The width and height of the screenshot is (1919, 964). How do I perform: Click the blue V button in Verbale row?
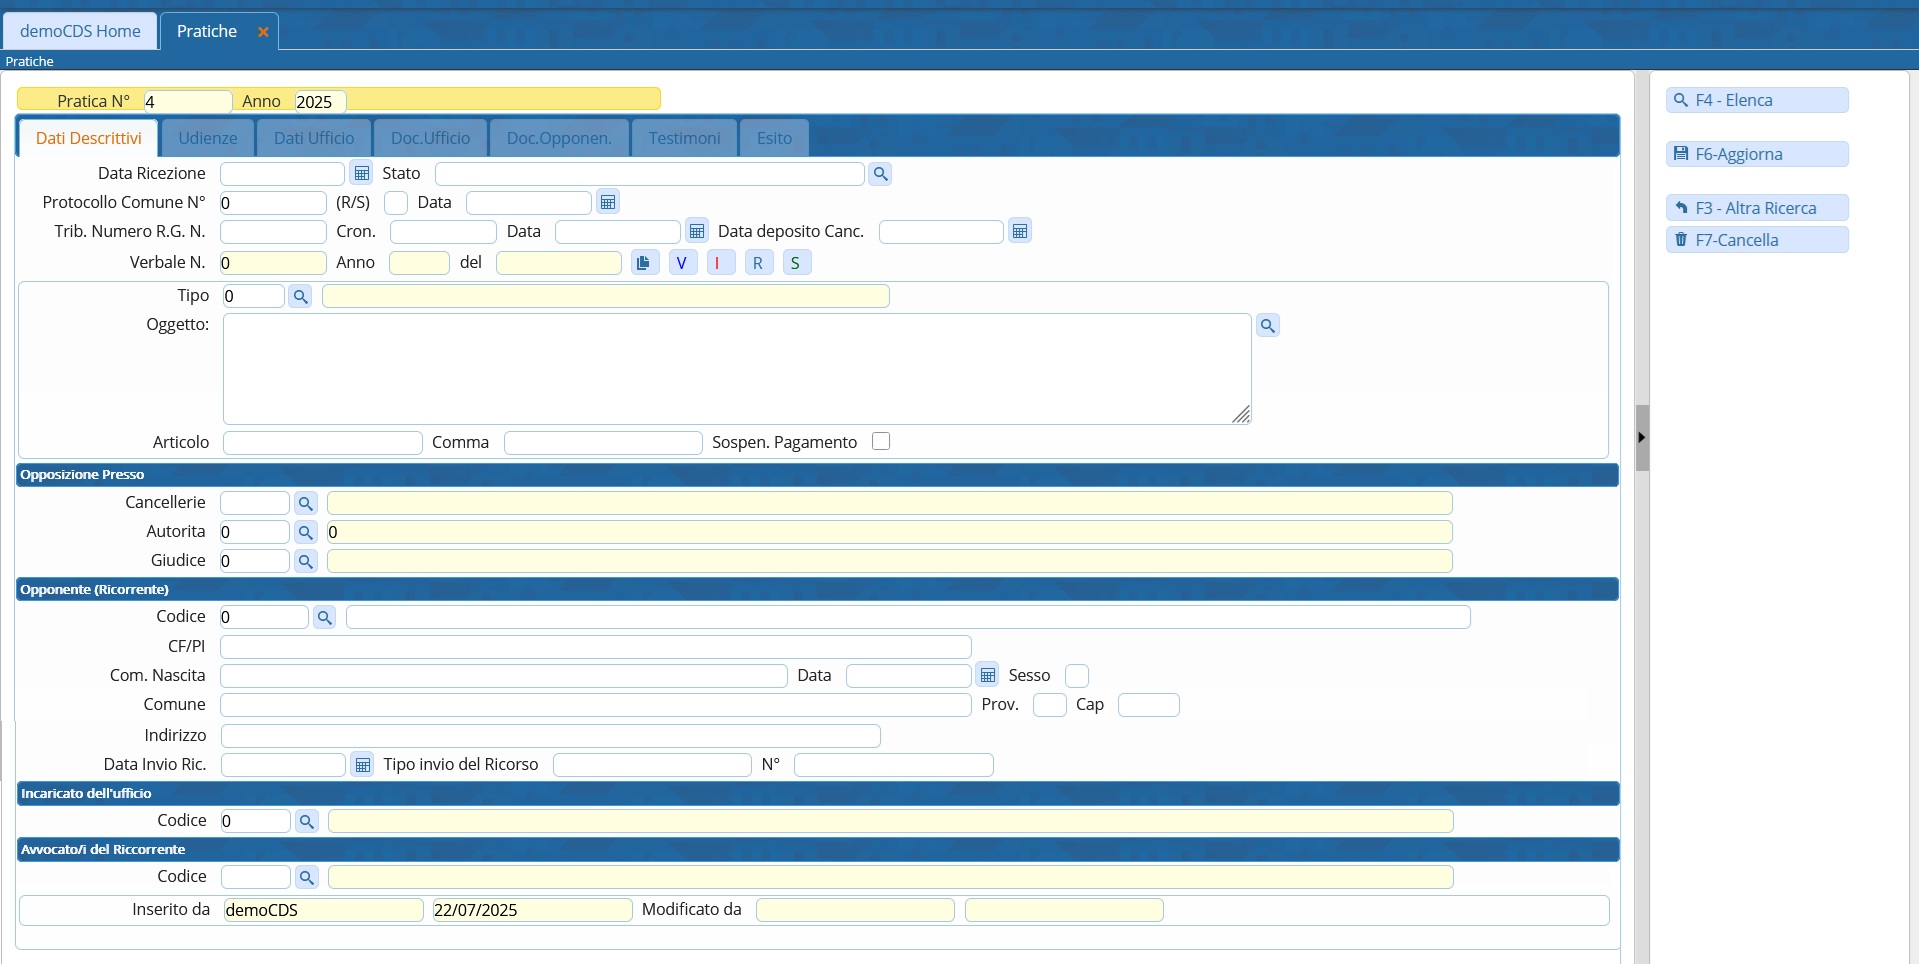click(681, 263)
